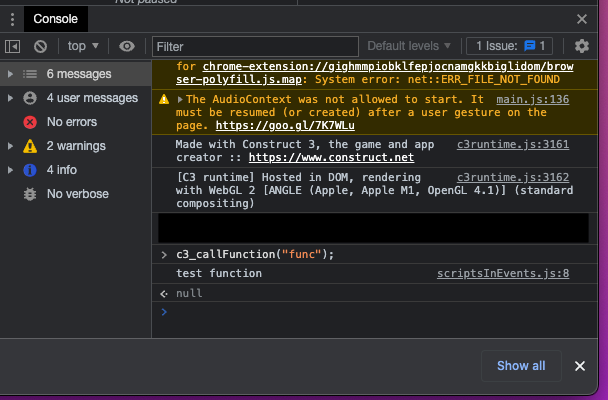The height and width of the screenshot is (400, 608).
Task: Click the 'test function' log output
Action: coord(219,274)
